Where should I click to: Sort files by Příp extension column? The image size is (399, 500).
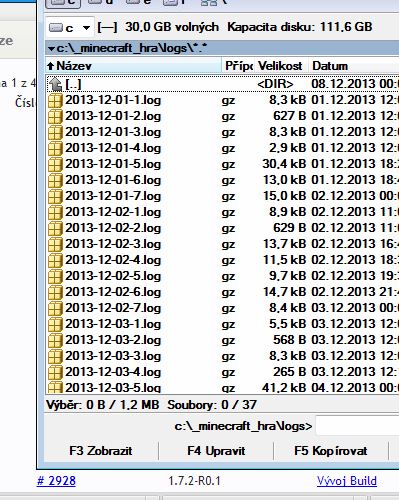click(x=238, y=66)
